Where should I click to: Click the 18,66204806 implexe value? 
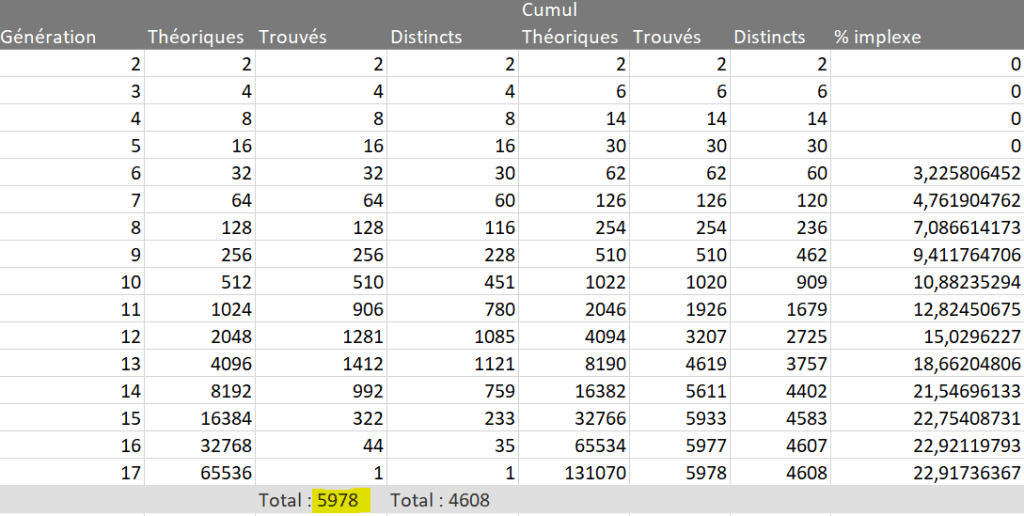tap(960, 364)
